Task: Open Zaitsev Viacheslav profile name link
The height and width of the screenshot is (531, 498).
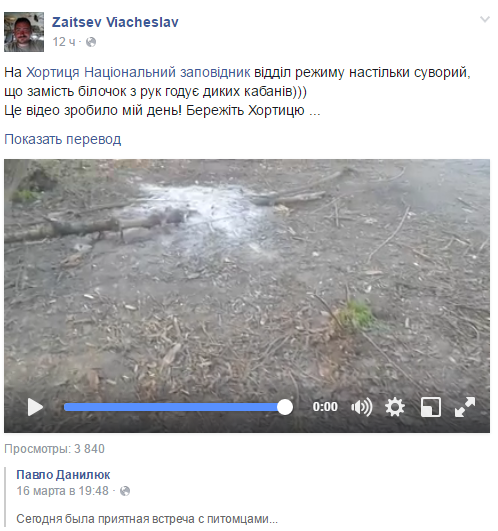Action: pyautogui.click(x=115, y=22)
